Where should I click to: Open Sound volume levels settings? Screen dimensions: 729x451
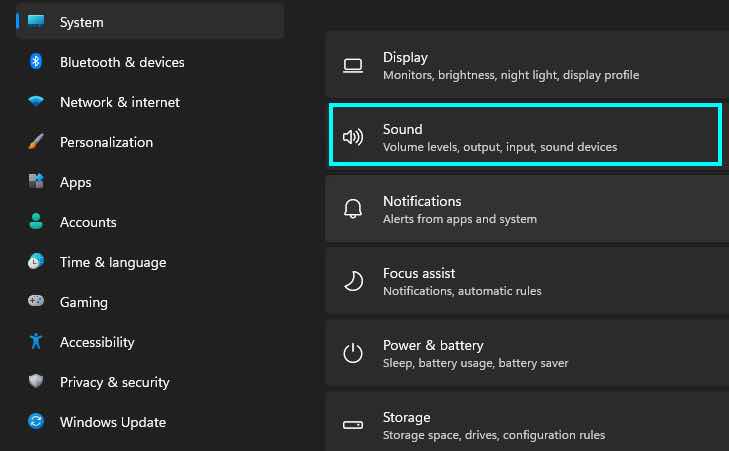point(525,137)
